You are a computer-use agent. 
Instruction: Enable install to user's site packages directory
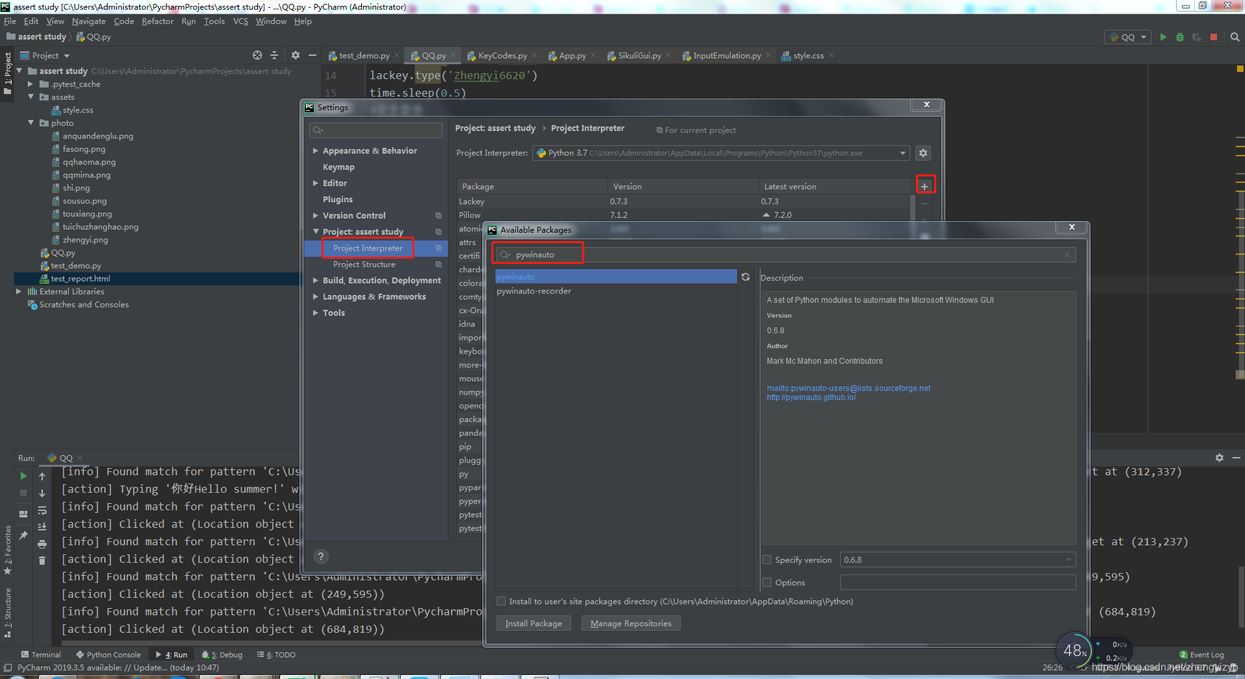pyautogui.click(x=501, y=601)
